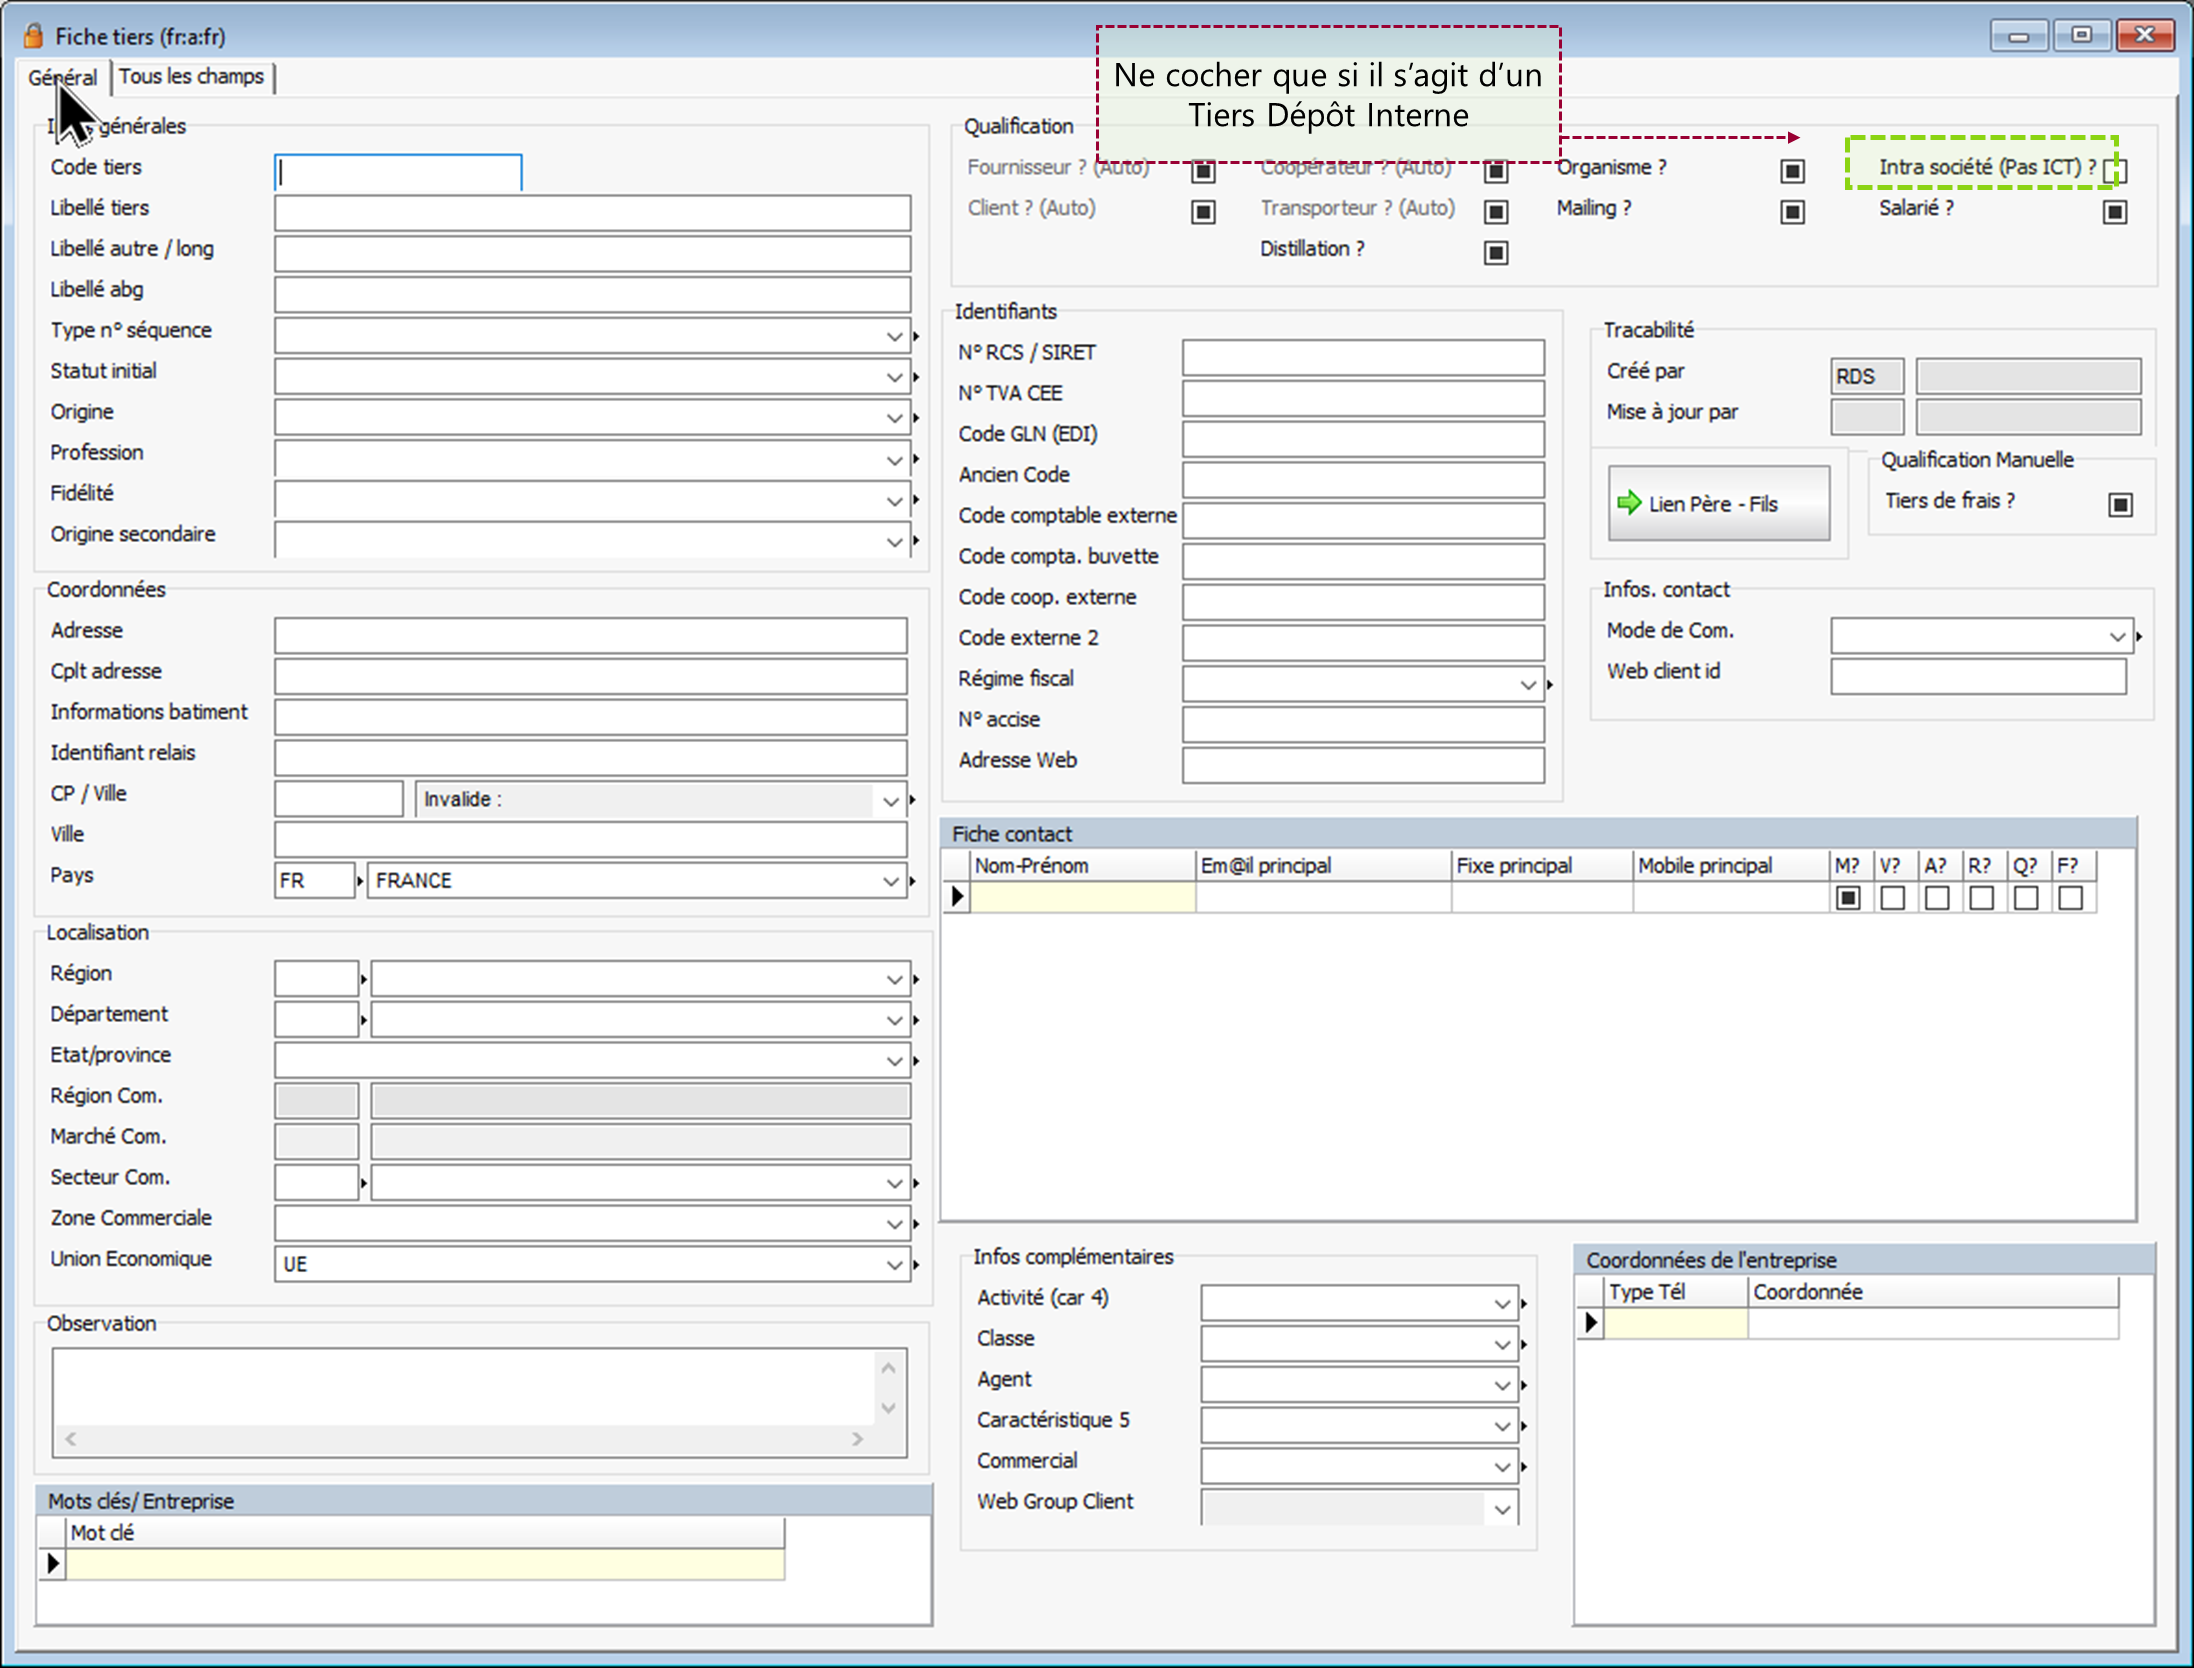Click the row arrow in Coordonnées de l'entreprise grid
The width and height of the screenshot is (2194, 1668).
point(1590,1323)
